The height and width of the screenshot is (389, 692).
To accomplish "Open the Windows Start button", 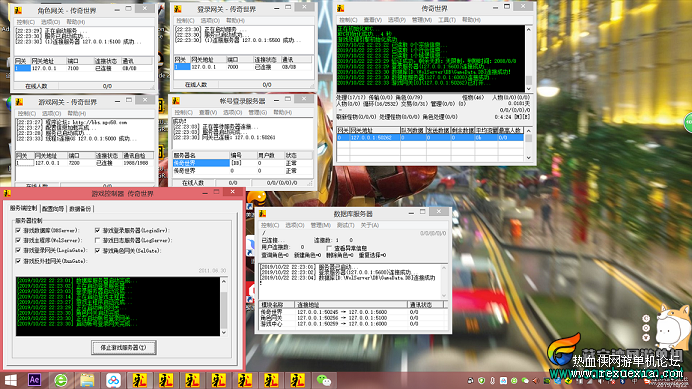I will coord(10,380).
